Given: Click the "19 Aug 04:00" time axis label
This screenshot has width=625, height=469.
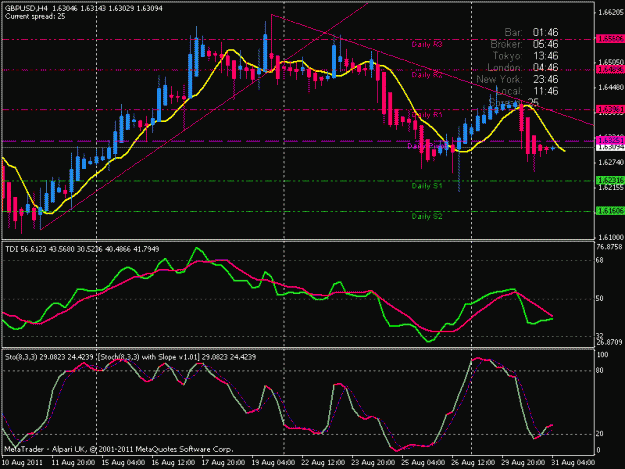Looking at the screenshot, I should 273,462.
